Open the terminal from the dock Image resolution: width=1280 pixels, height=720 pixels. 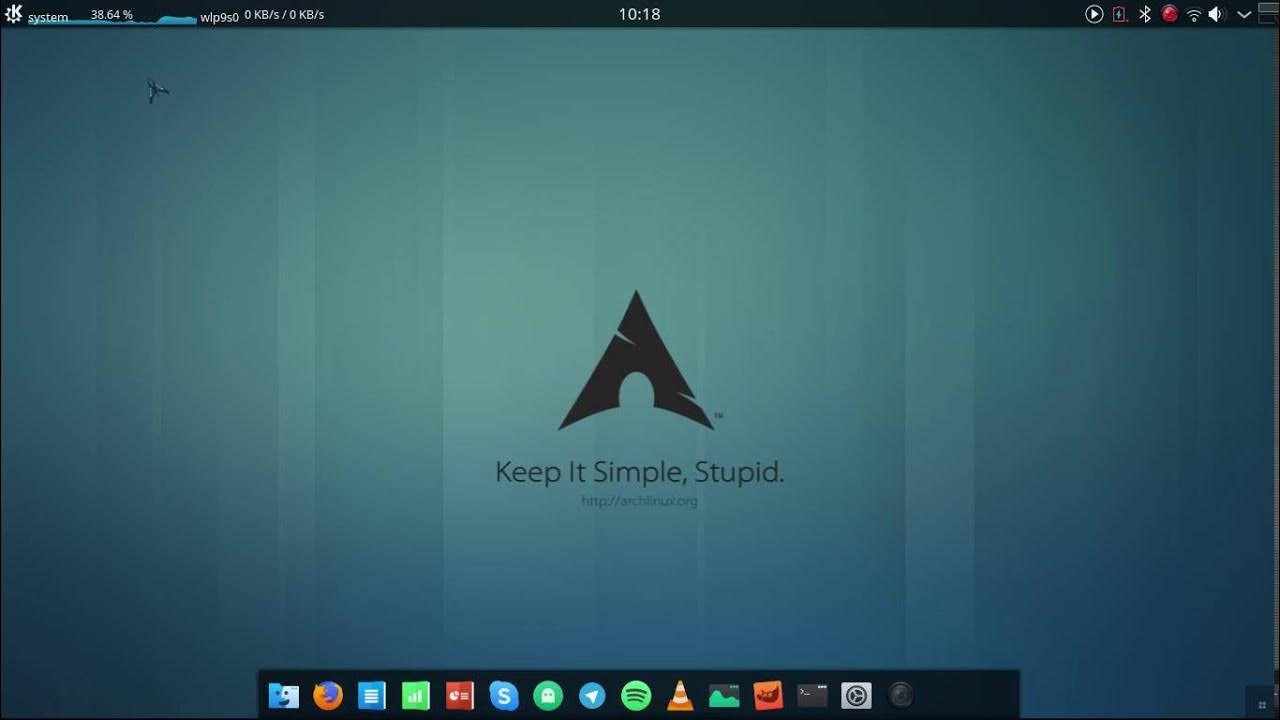pos(812,695)
